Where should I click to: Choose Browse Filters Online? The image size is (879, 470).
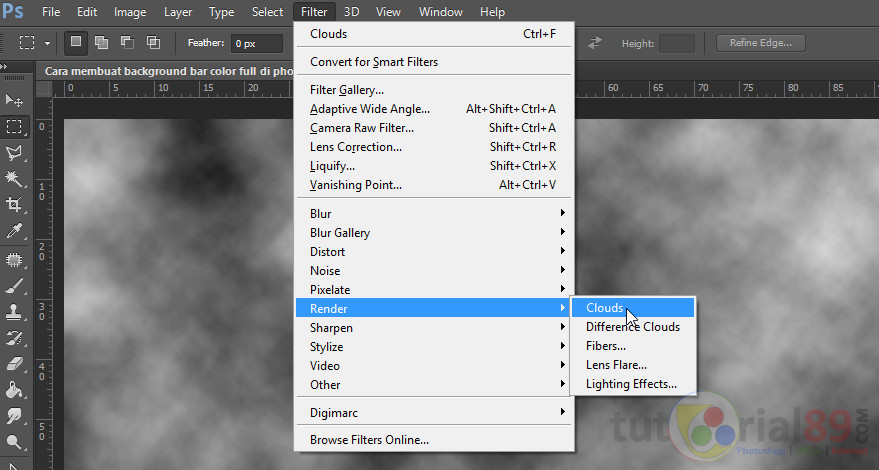[x=433, y=440]
